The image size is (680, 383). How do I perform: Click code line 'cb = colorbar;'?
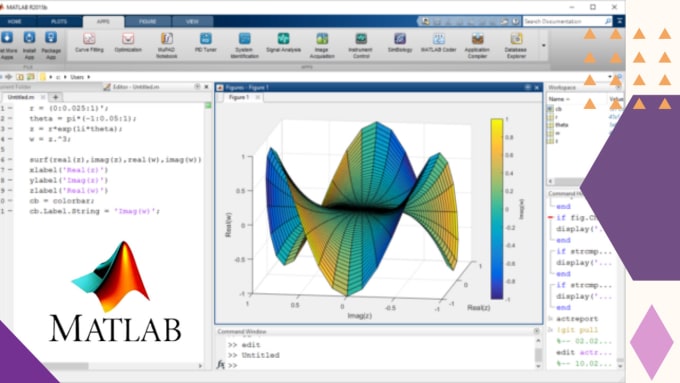point(62,201)
